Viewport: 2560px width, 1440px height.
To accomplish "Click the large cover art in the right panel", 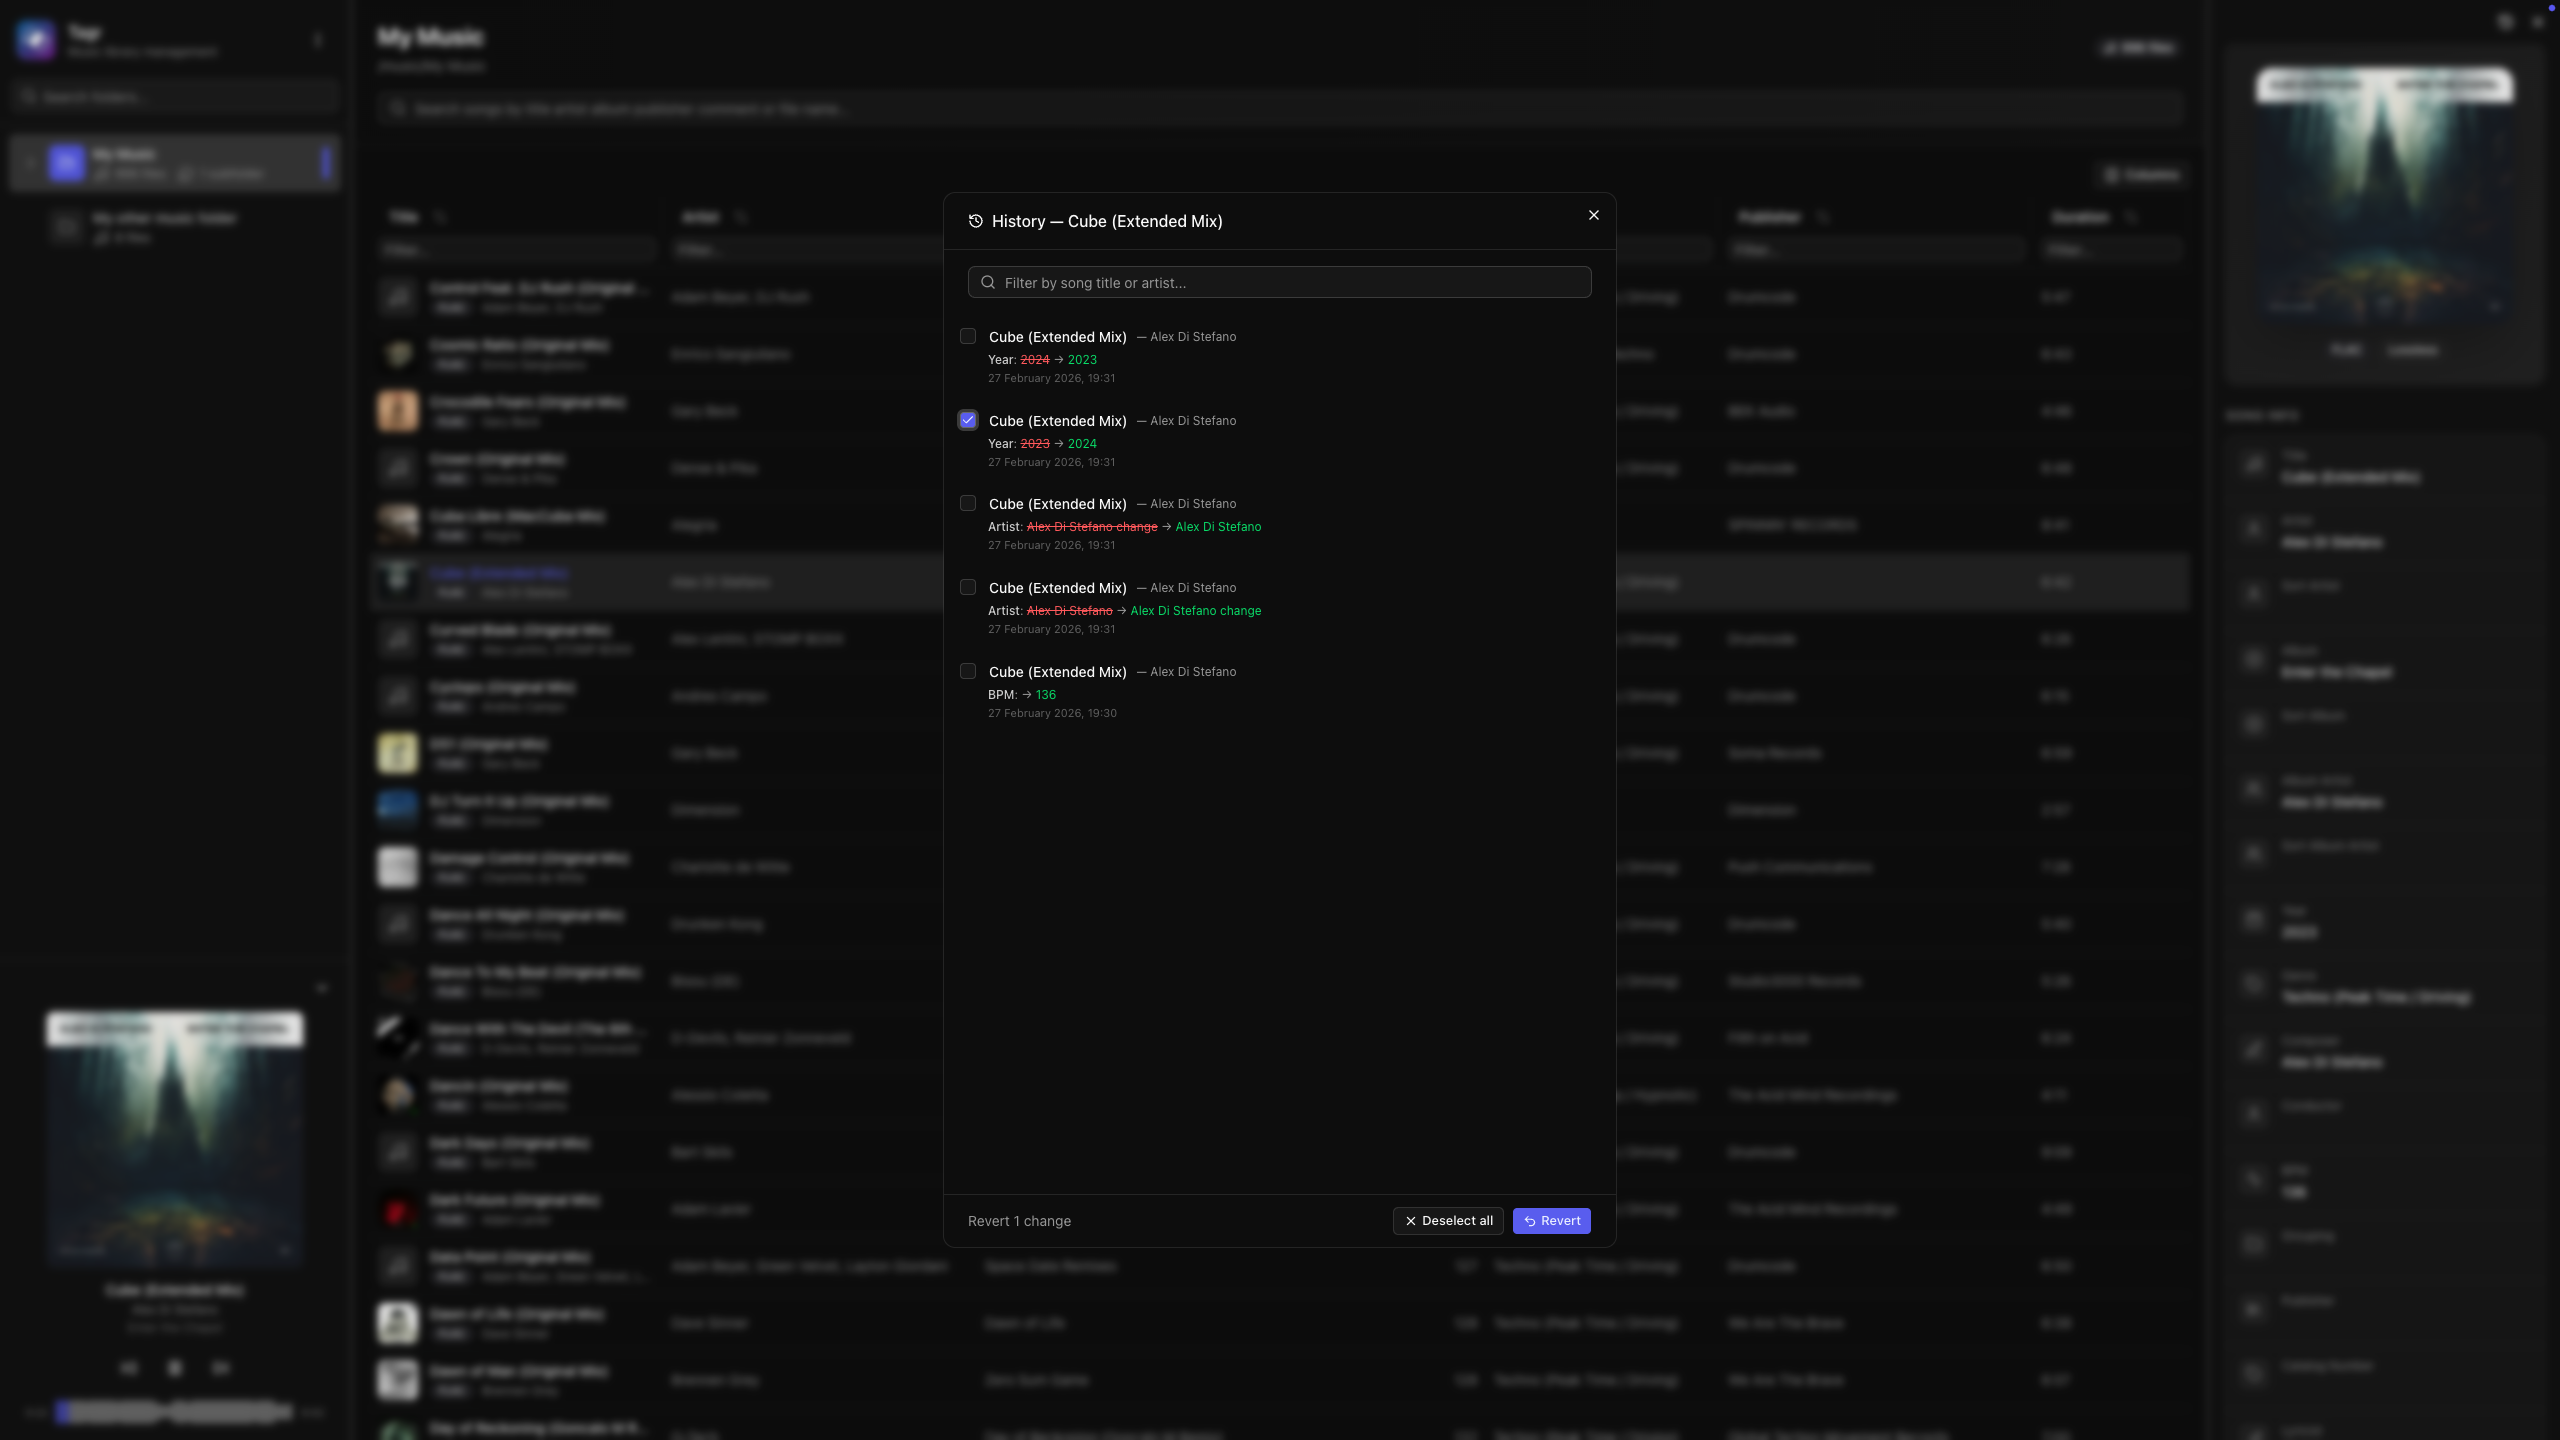I will pyautogui.click(x=2384, y=195).
